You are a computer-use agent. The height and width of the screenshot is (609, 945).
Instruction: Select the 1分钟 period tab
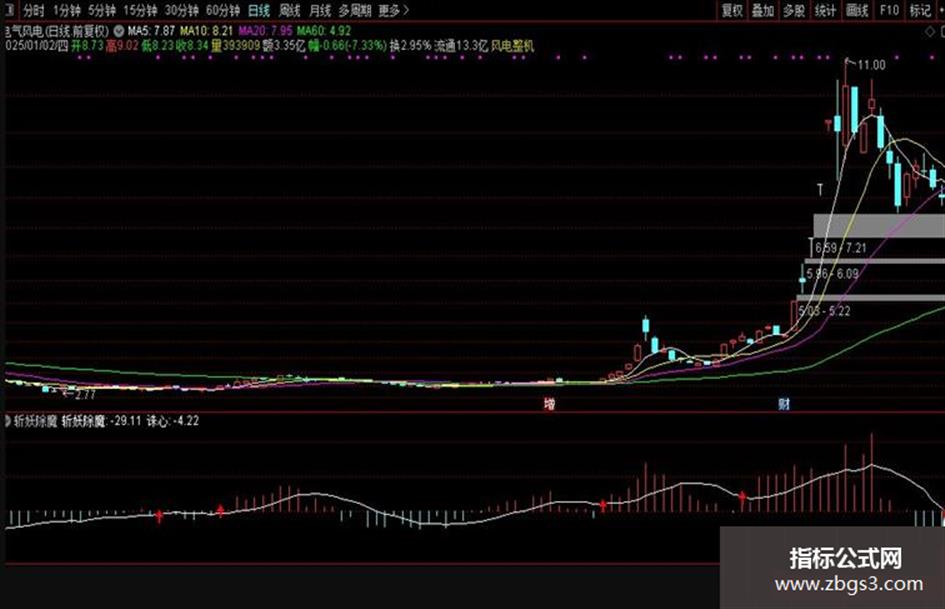(66, 10)
